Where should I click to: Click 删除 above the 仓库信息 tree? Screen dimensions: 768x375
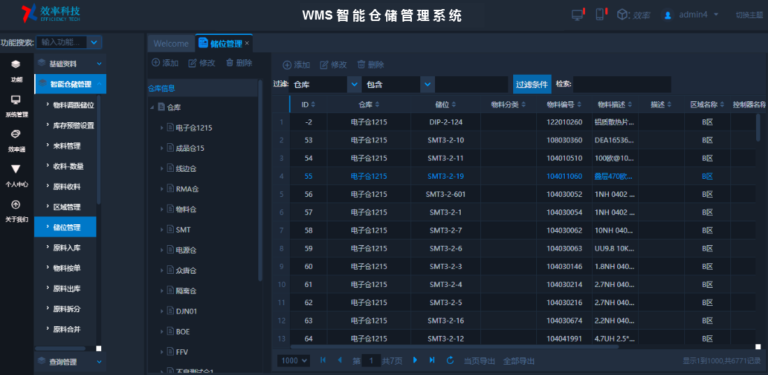[x=239, y=63]
